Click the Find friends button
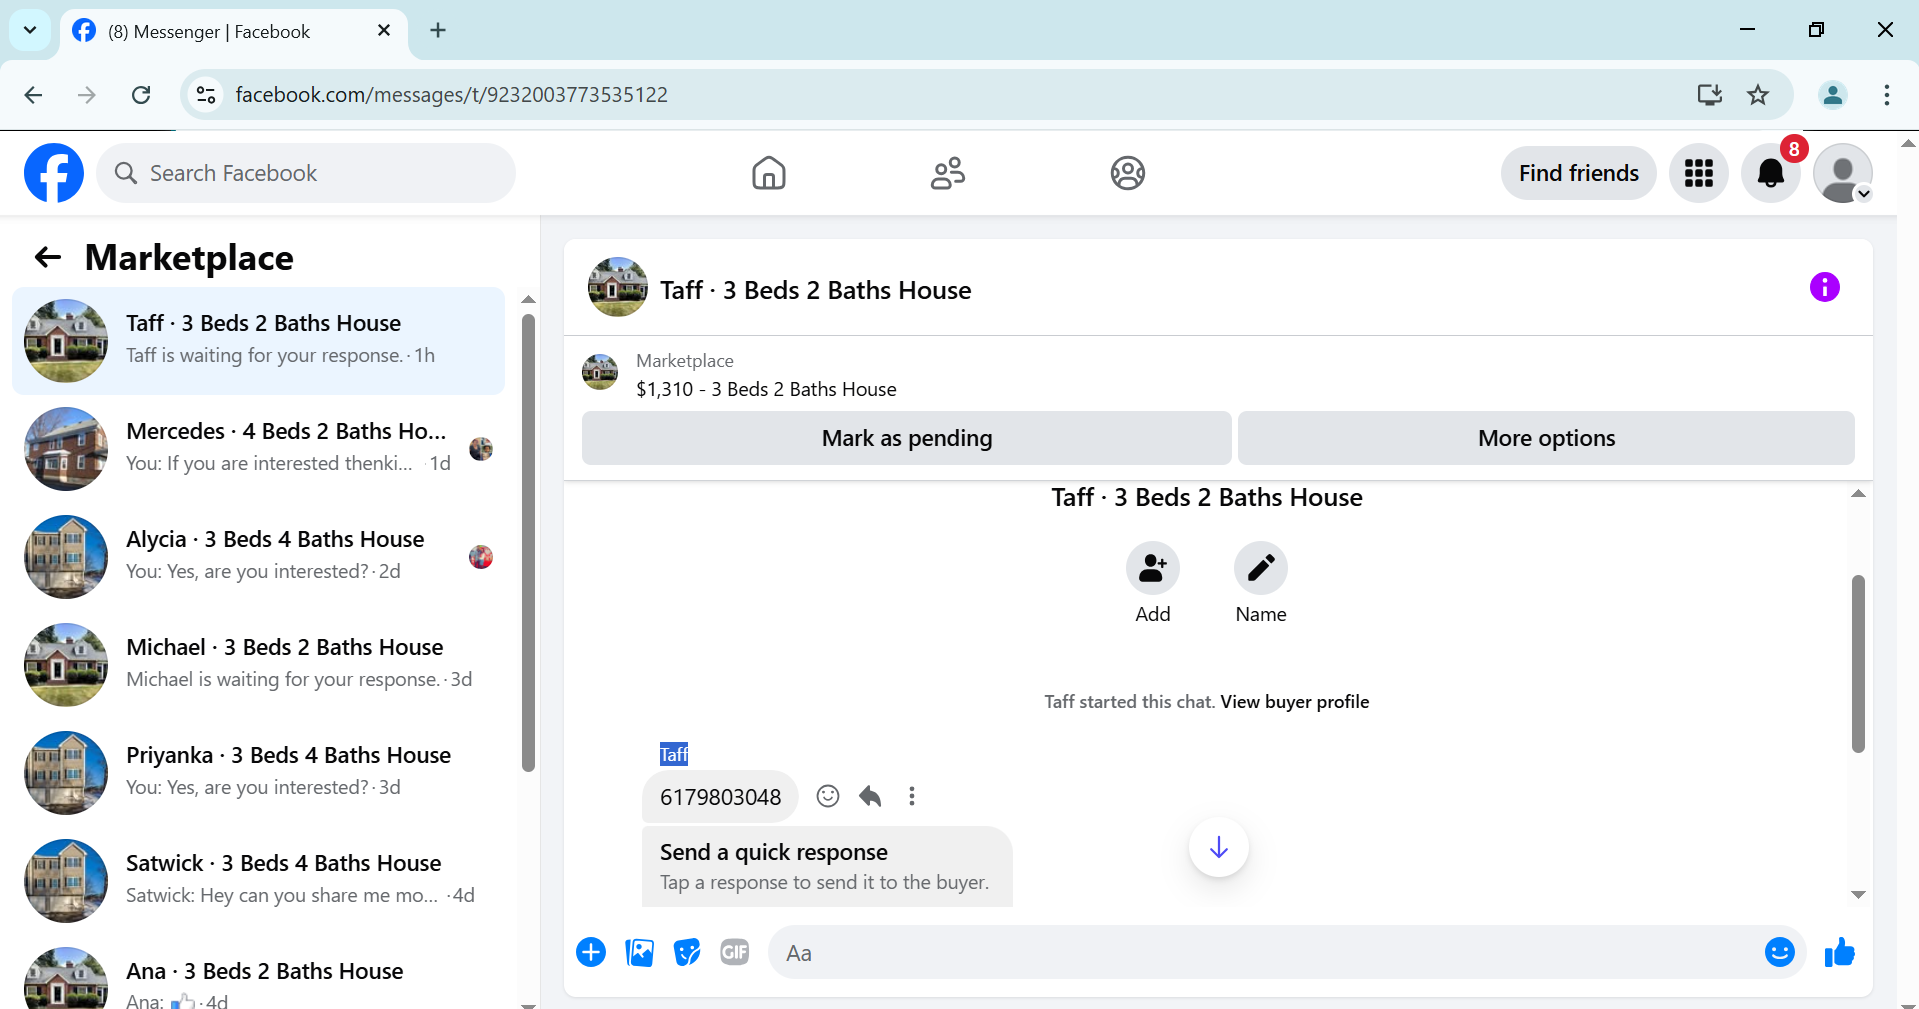The width and height of the screenshot is (1919, 1009). (1578, 173)
